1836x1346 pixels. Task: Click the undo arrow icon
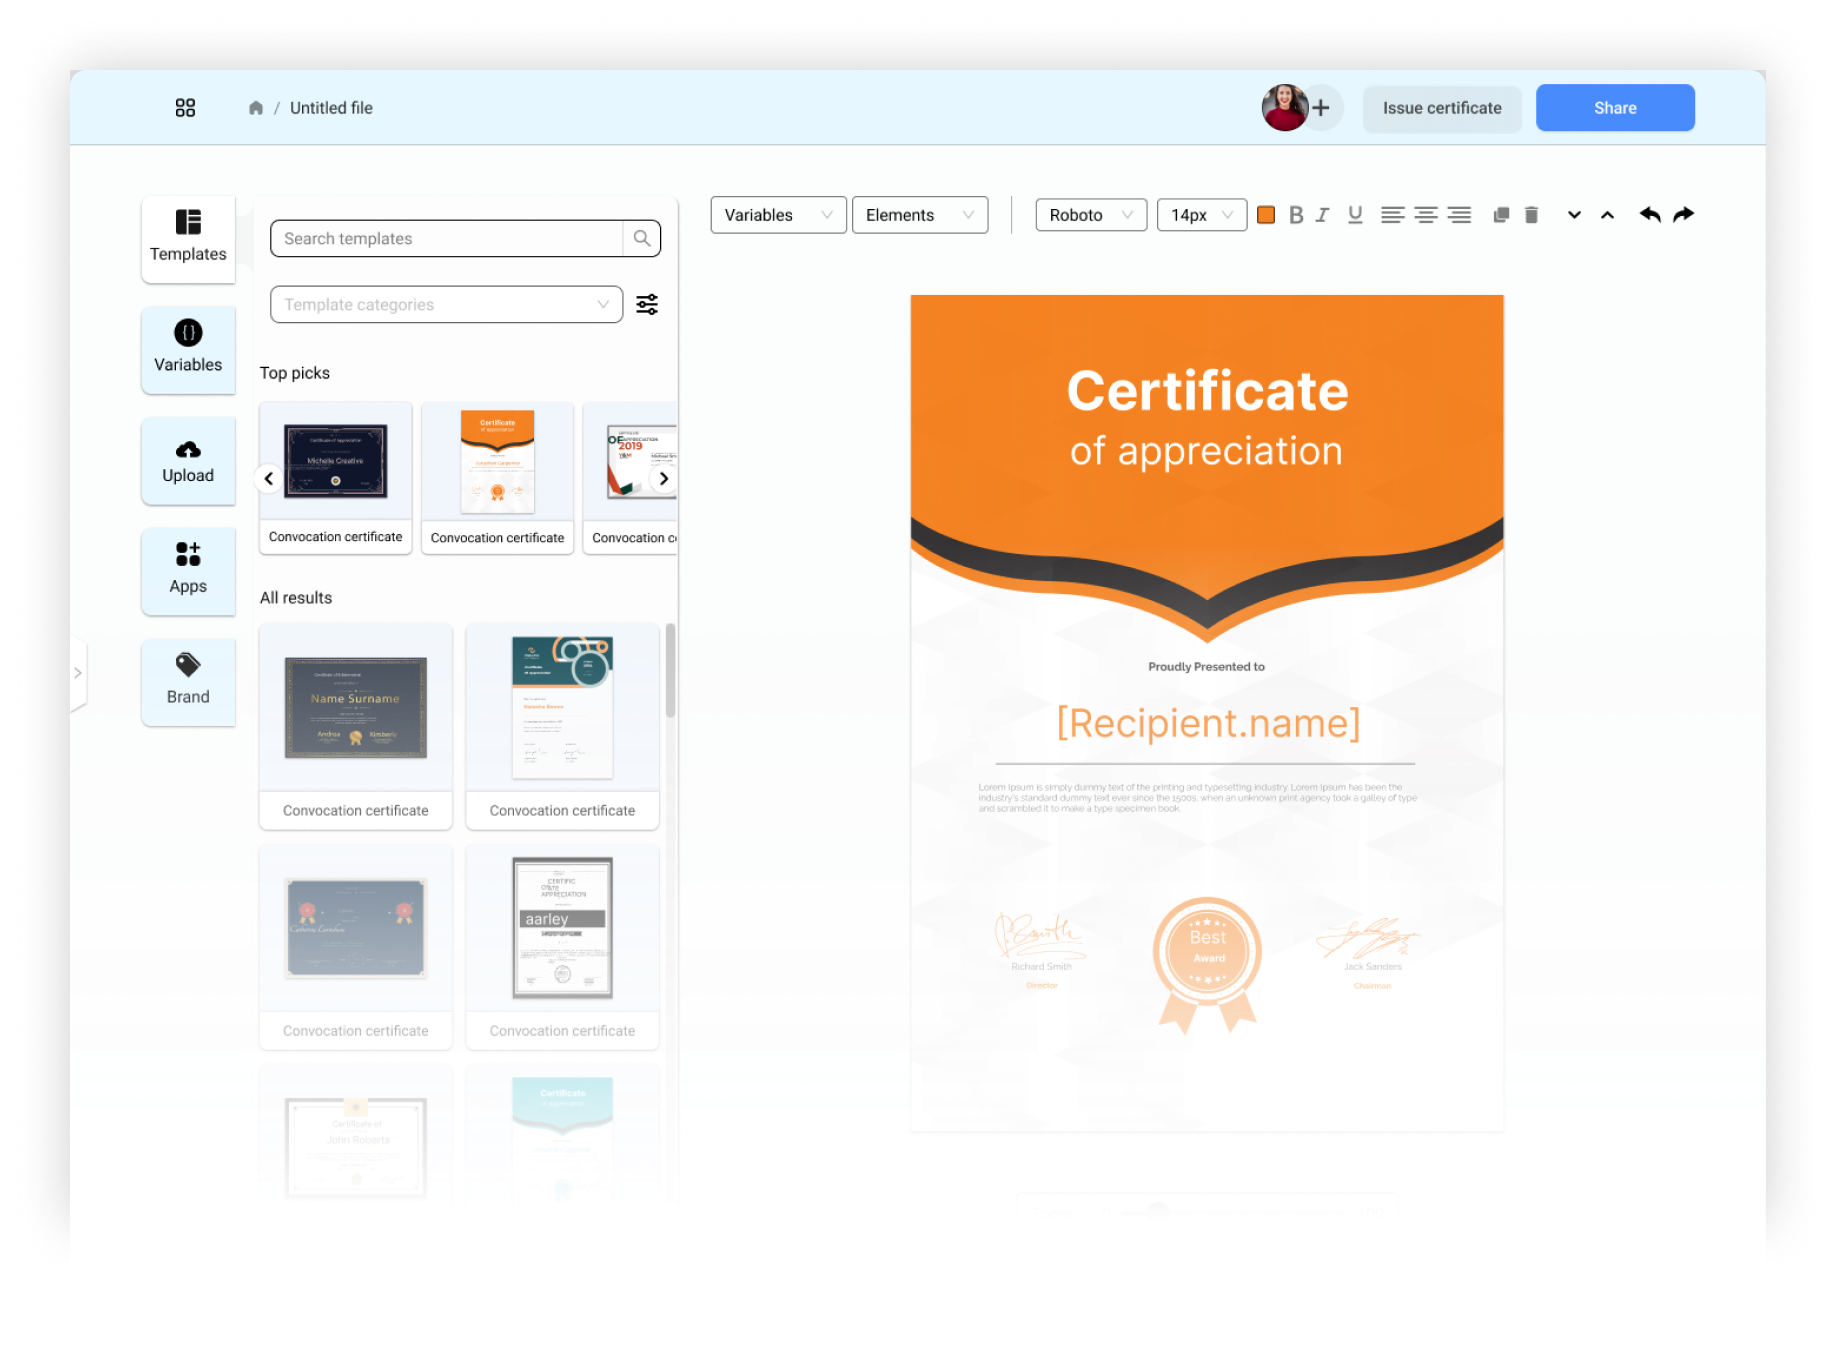pyautogui.click(x=1649, y=215)
